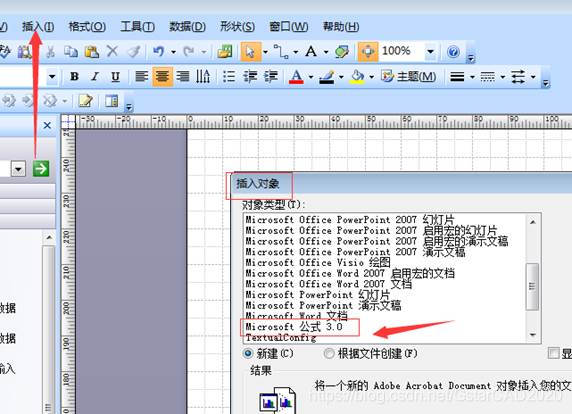Open the Undo history dropdown arrow
The height and width of the screenshot is (414, 572).
174,52
